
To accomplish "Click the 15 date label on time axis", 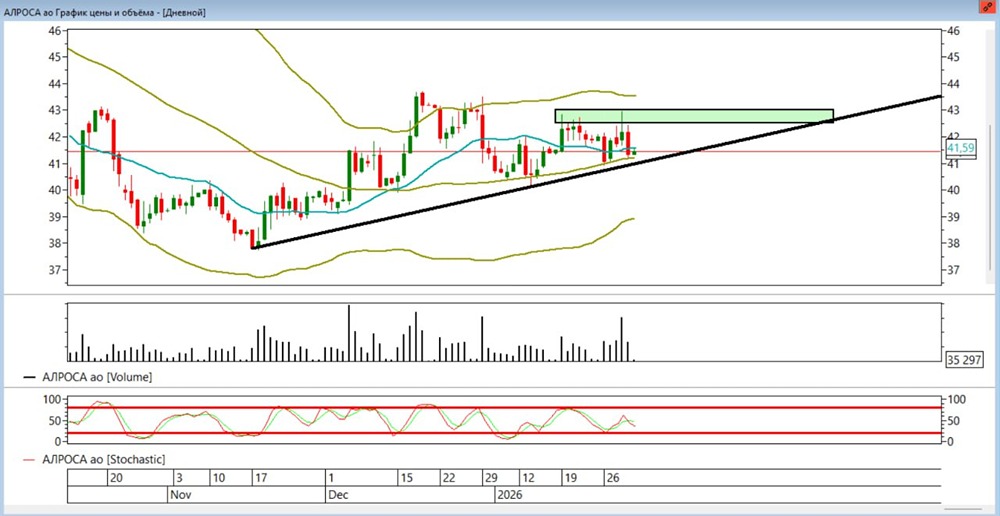I will (408, 478).
